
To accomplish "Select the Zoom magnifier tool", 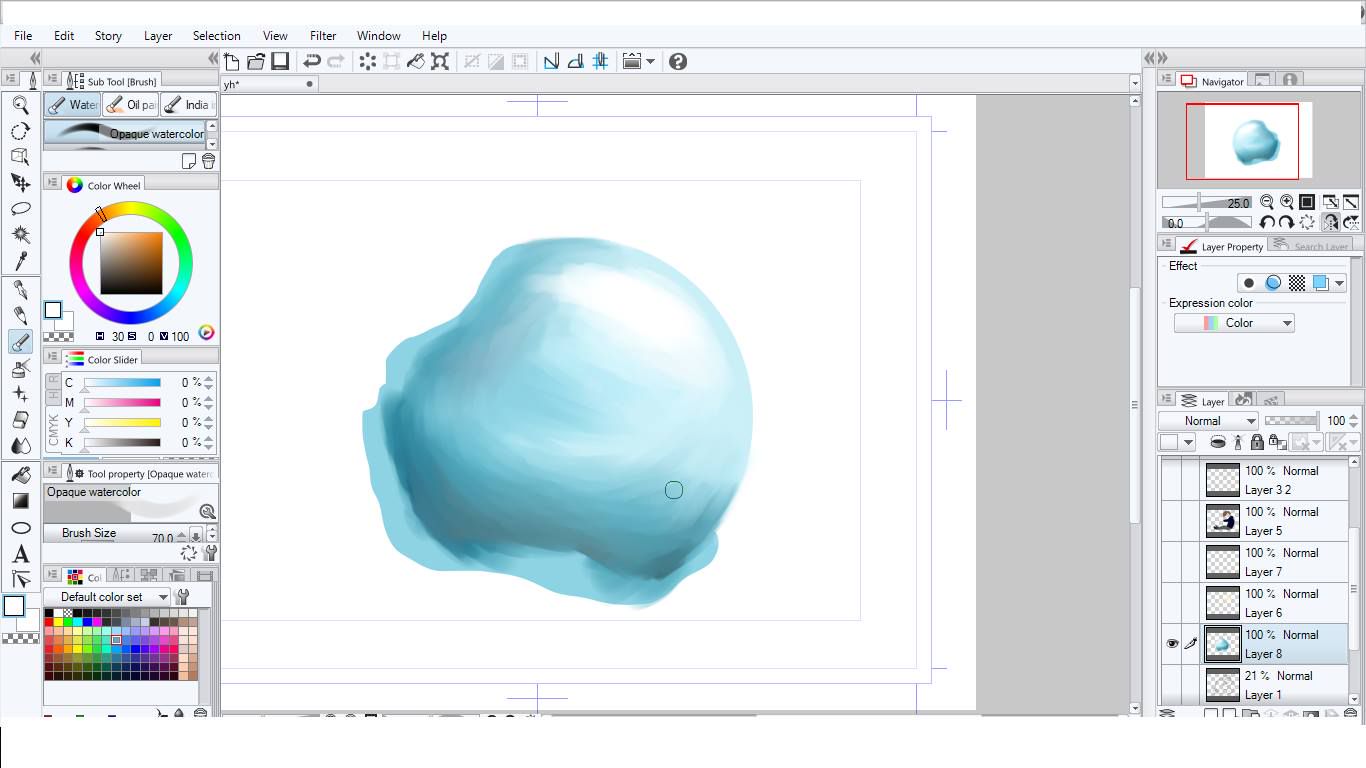I will (20, 105).
